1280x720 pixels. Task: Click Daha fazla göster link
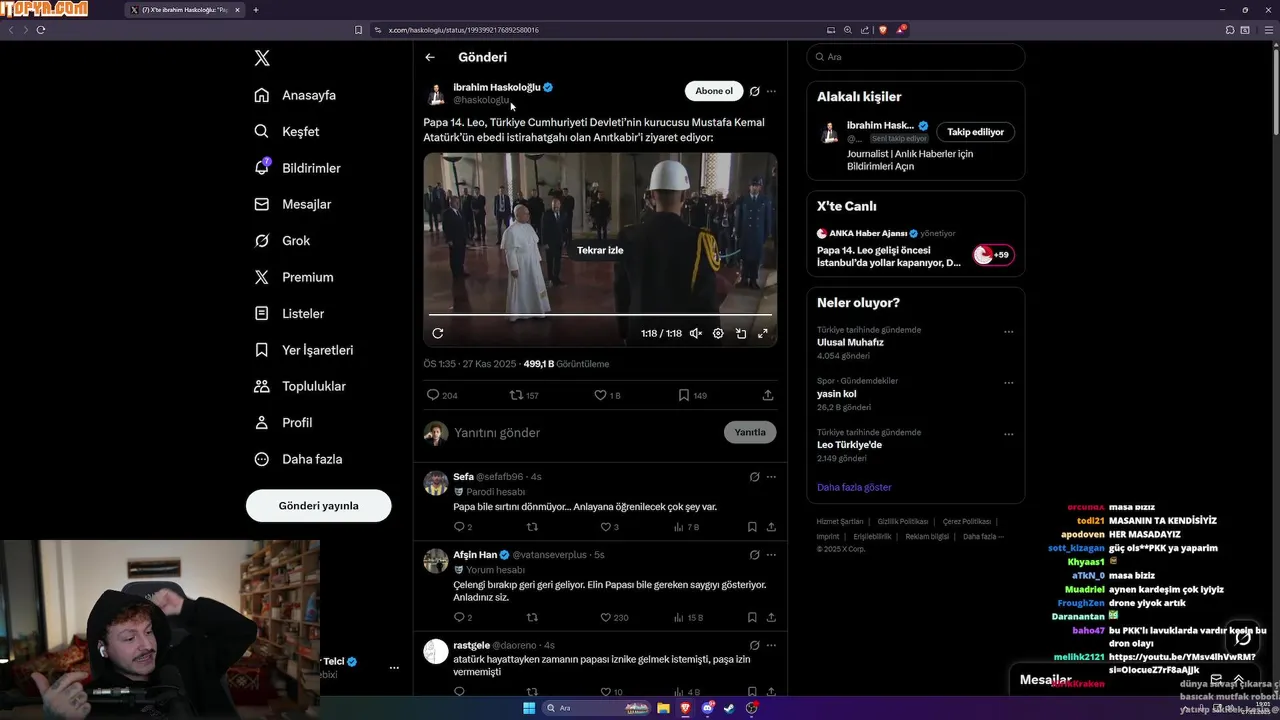854,487
